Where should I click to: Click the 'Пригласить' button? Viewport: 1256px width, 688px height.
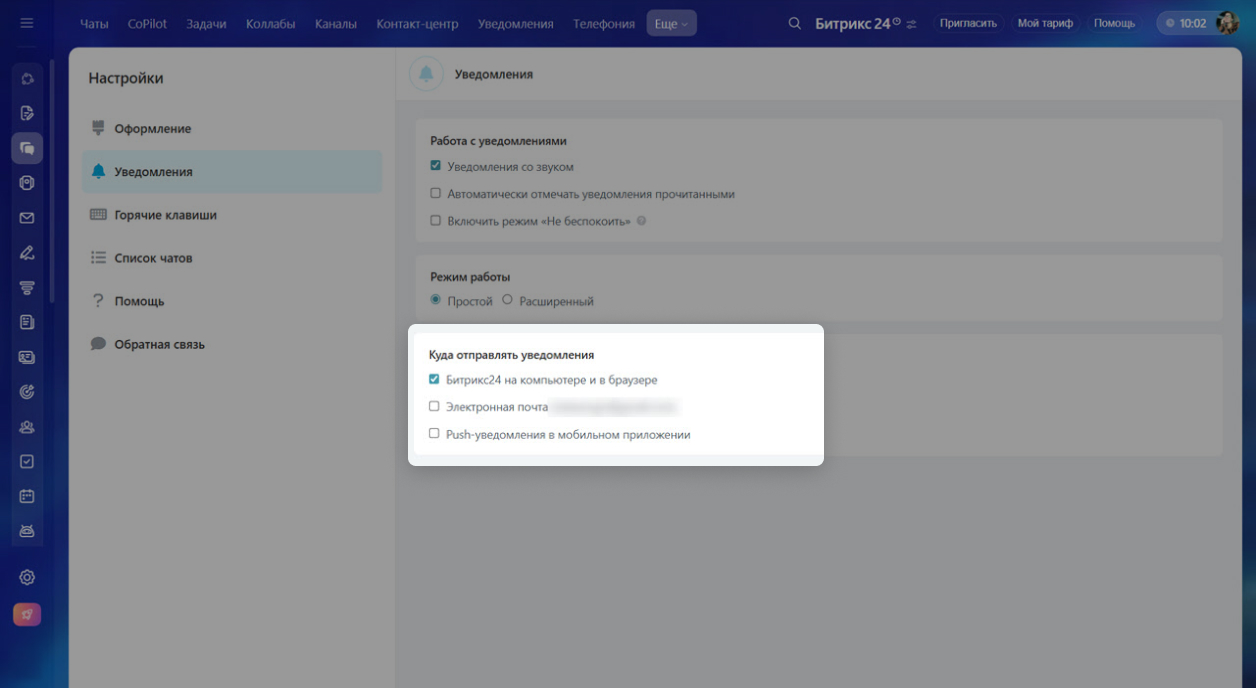tap(968, 23)
